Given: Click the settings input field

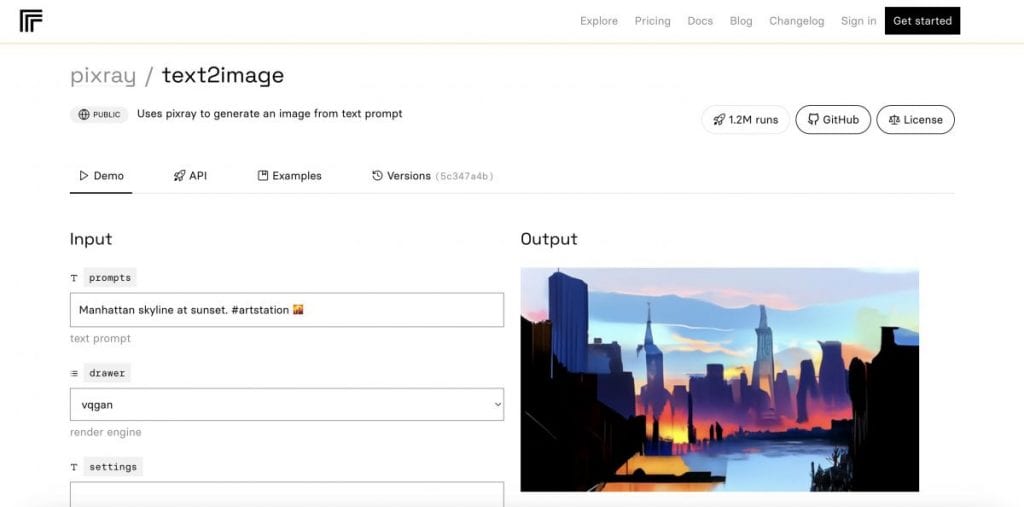Looking at the screenshot, I should pyautogui.click(x=287, y=494).
